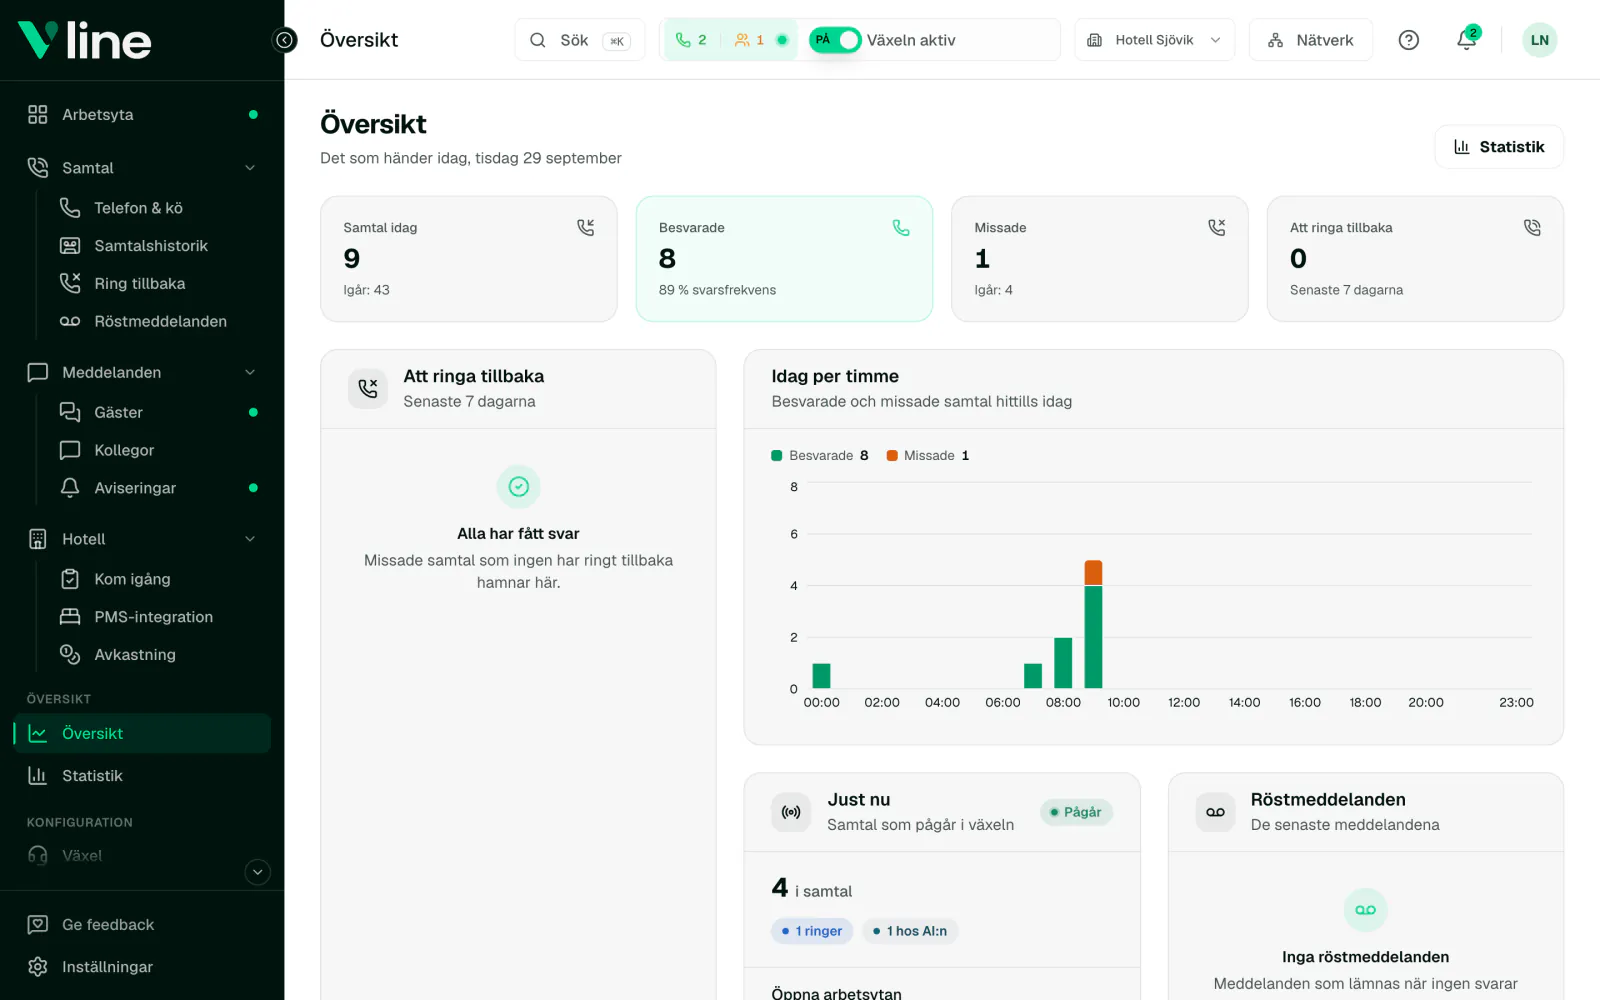
Task: Open Kollegor messages
Action: pyautogui.click(x=158, y=450)
